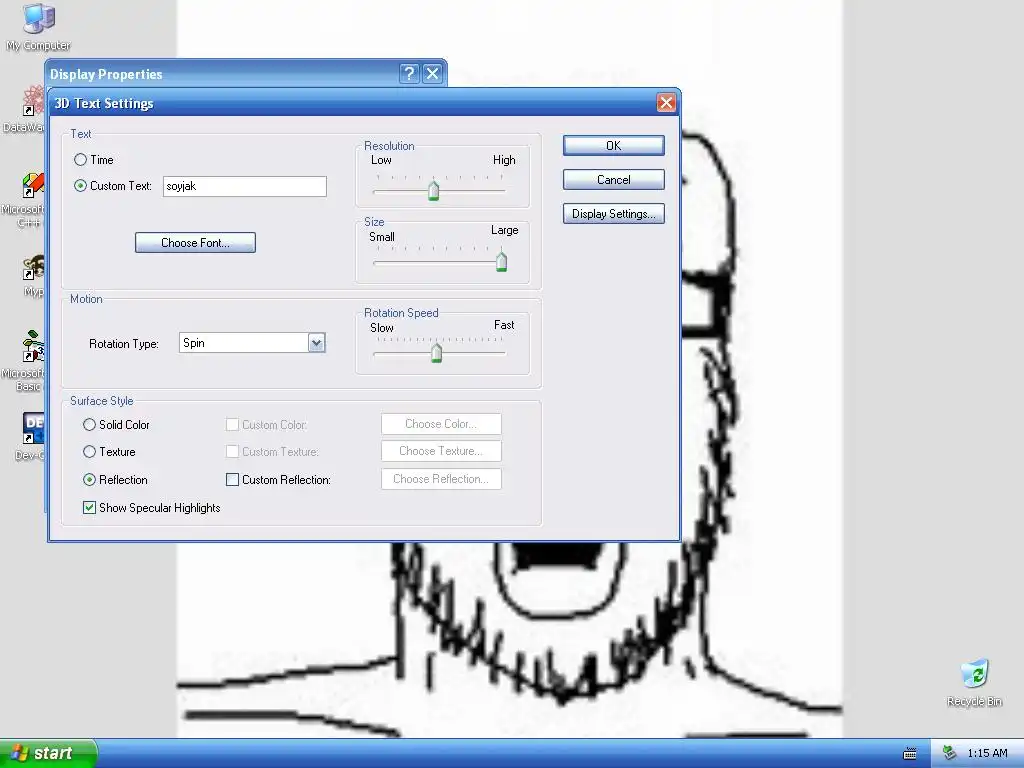The height and width of the screenshot is (768, 1024).
Task: Click the Rotation Speed slider thumb
Action: 436,353
